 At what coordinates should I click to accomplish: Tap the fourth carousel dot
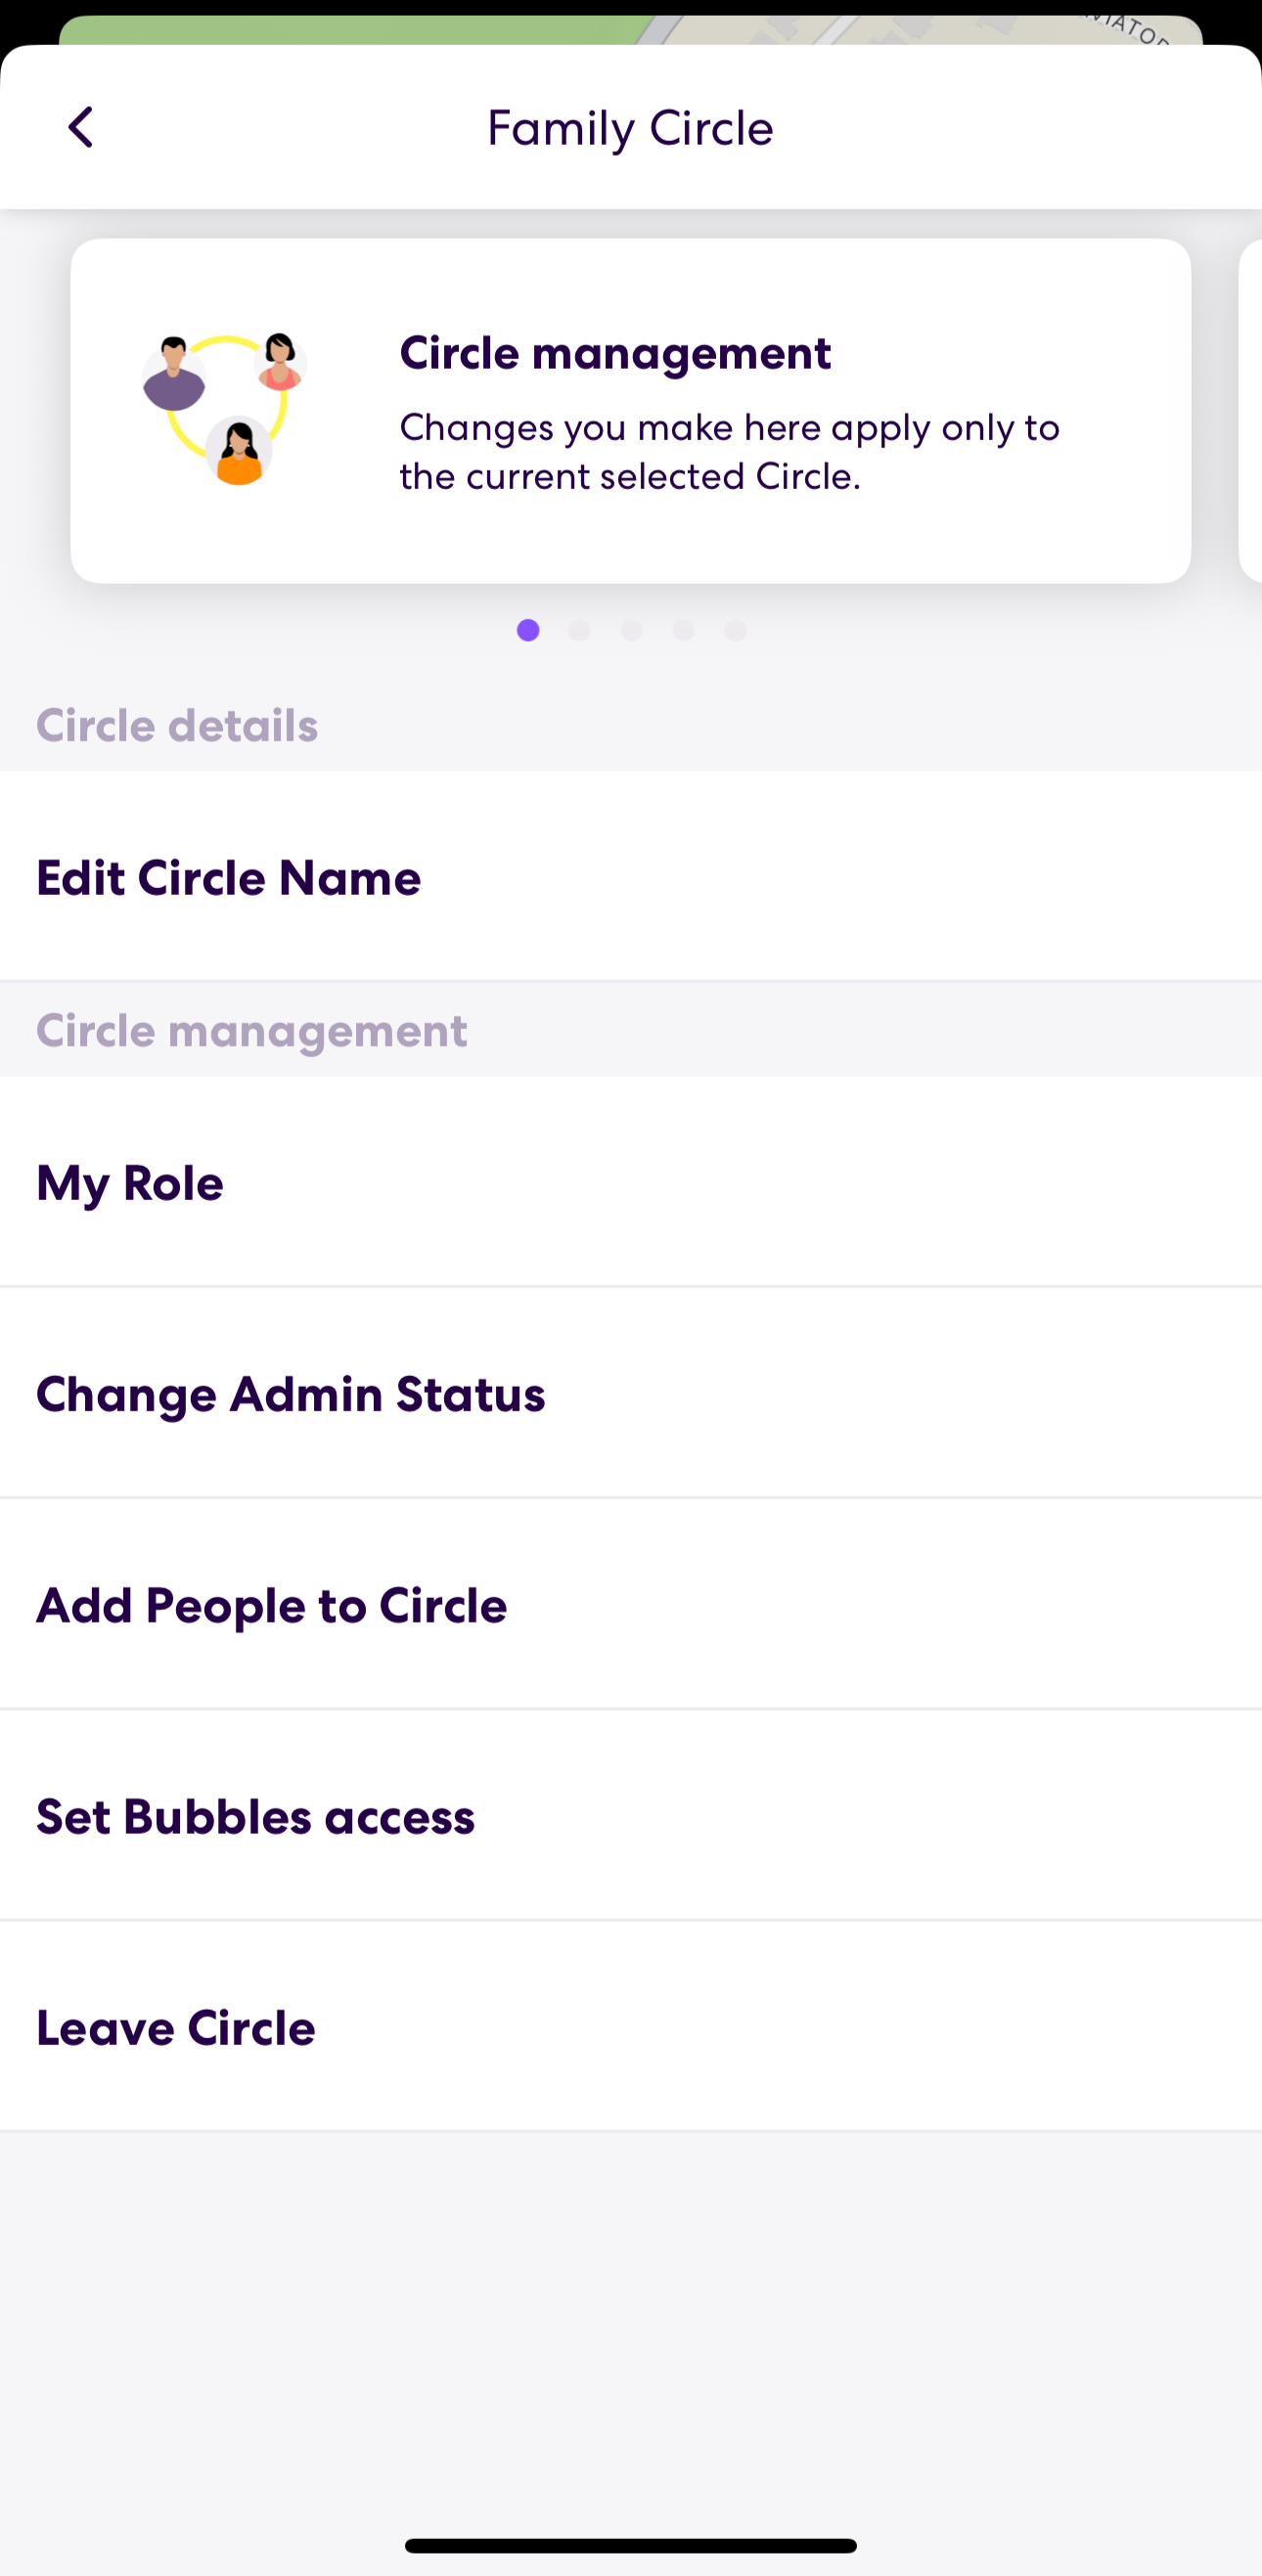[x=683, y=631]
